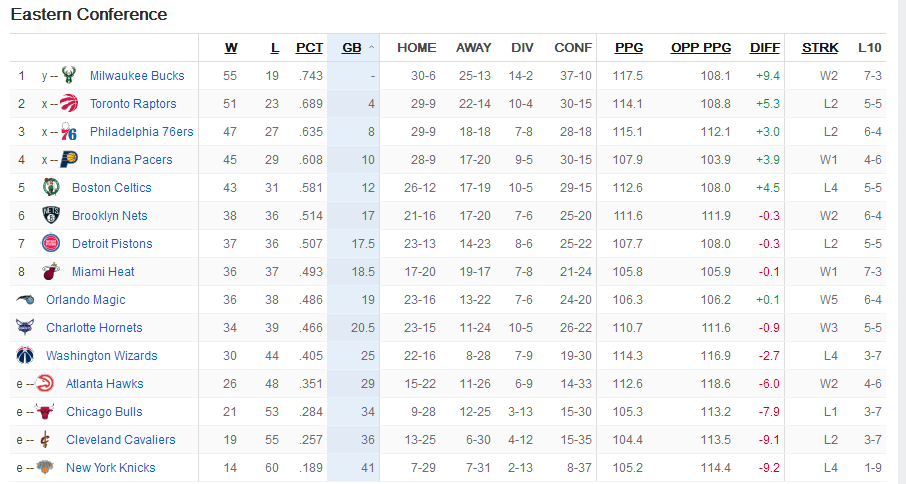Viewport: 906px width, 484px height.
Task: Select the Charlotte Hornets team link
Action: (x=94, y=327)
